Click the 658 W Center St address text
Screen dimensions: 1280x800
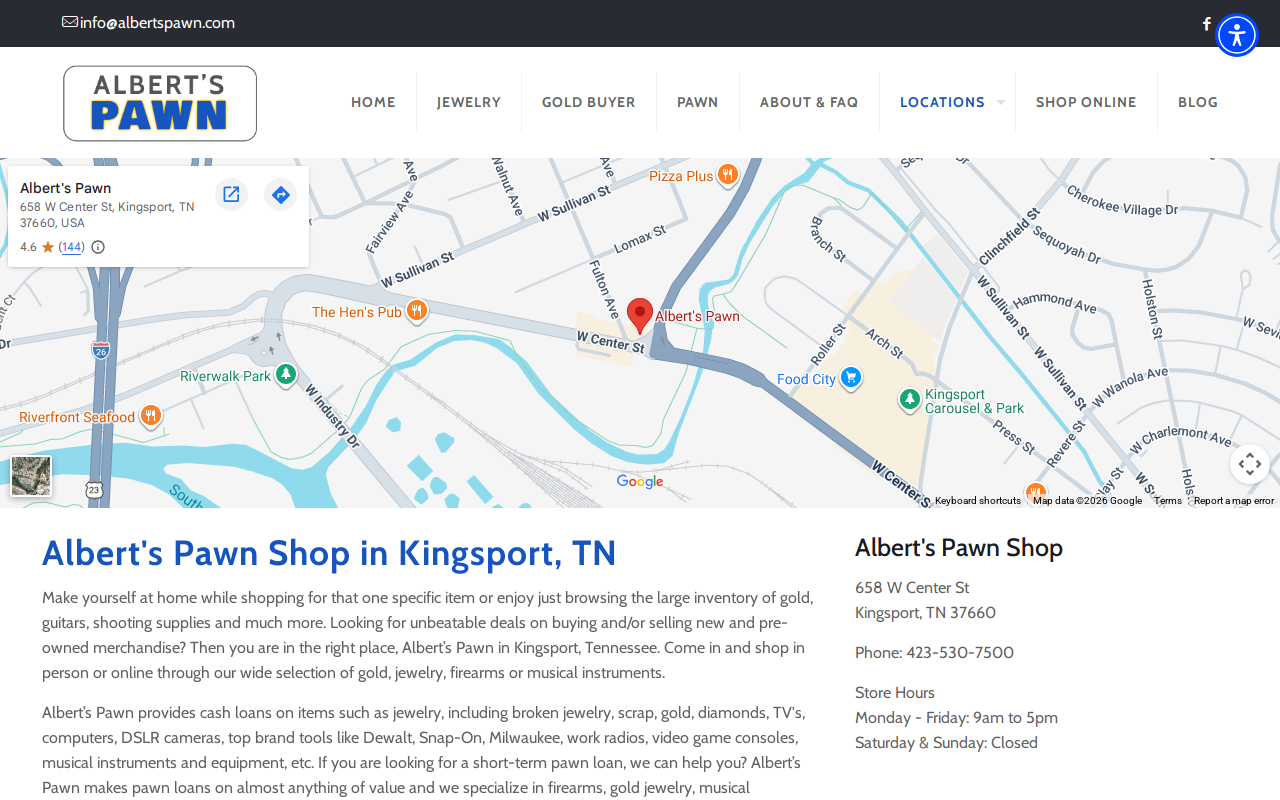click(912, 588)
